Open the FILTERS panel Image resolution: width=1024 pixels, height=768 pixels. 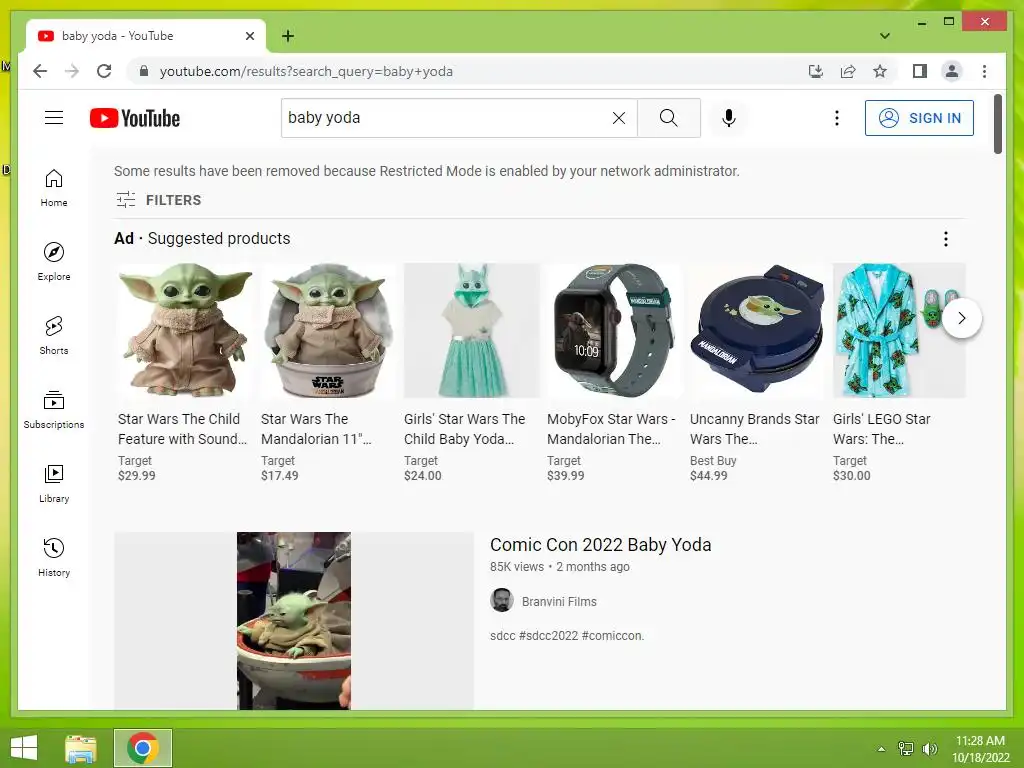click(x=158, y=200)
